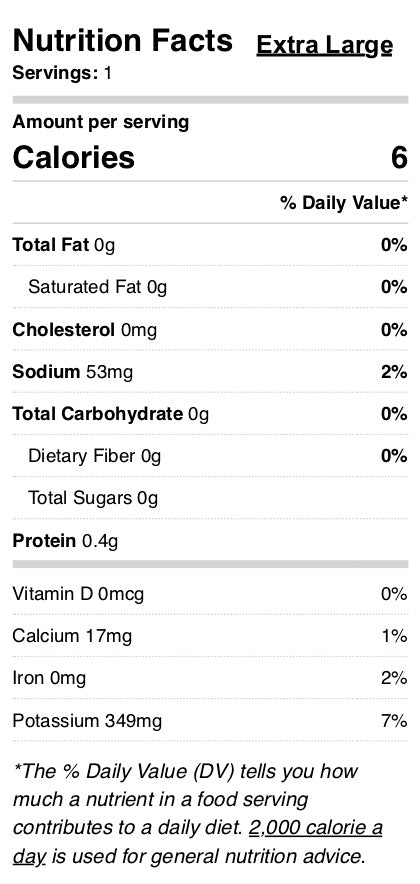Click the Total Sugars 0g row

point(210,498)
